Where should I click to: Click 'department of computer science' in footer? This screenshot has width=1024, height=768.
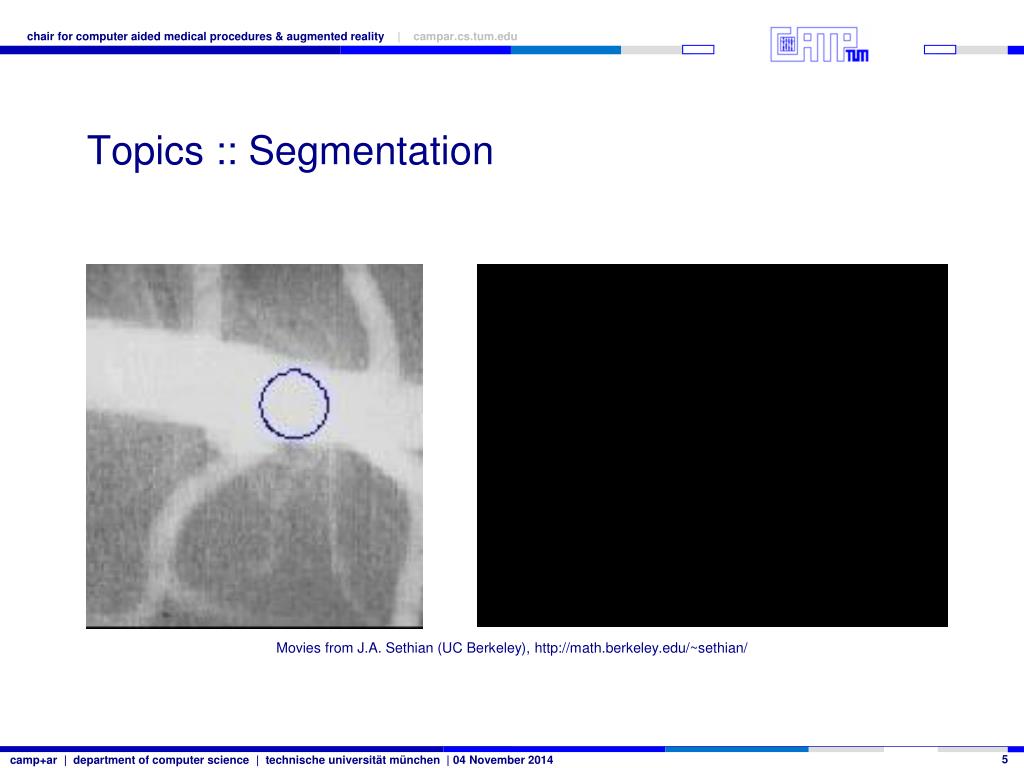click(161, 760)
